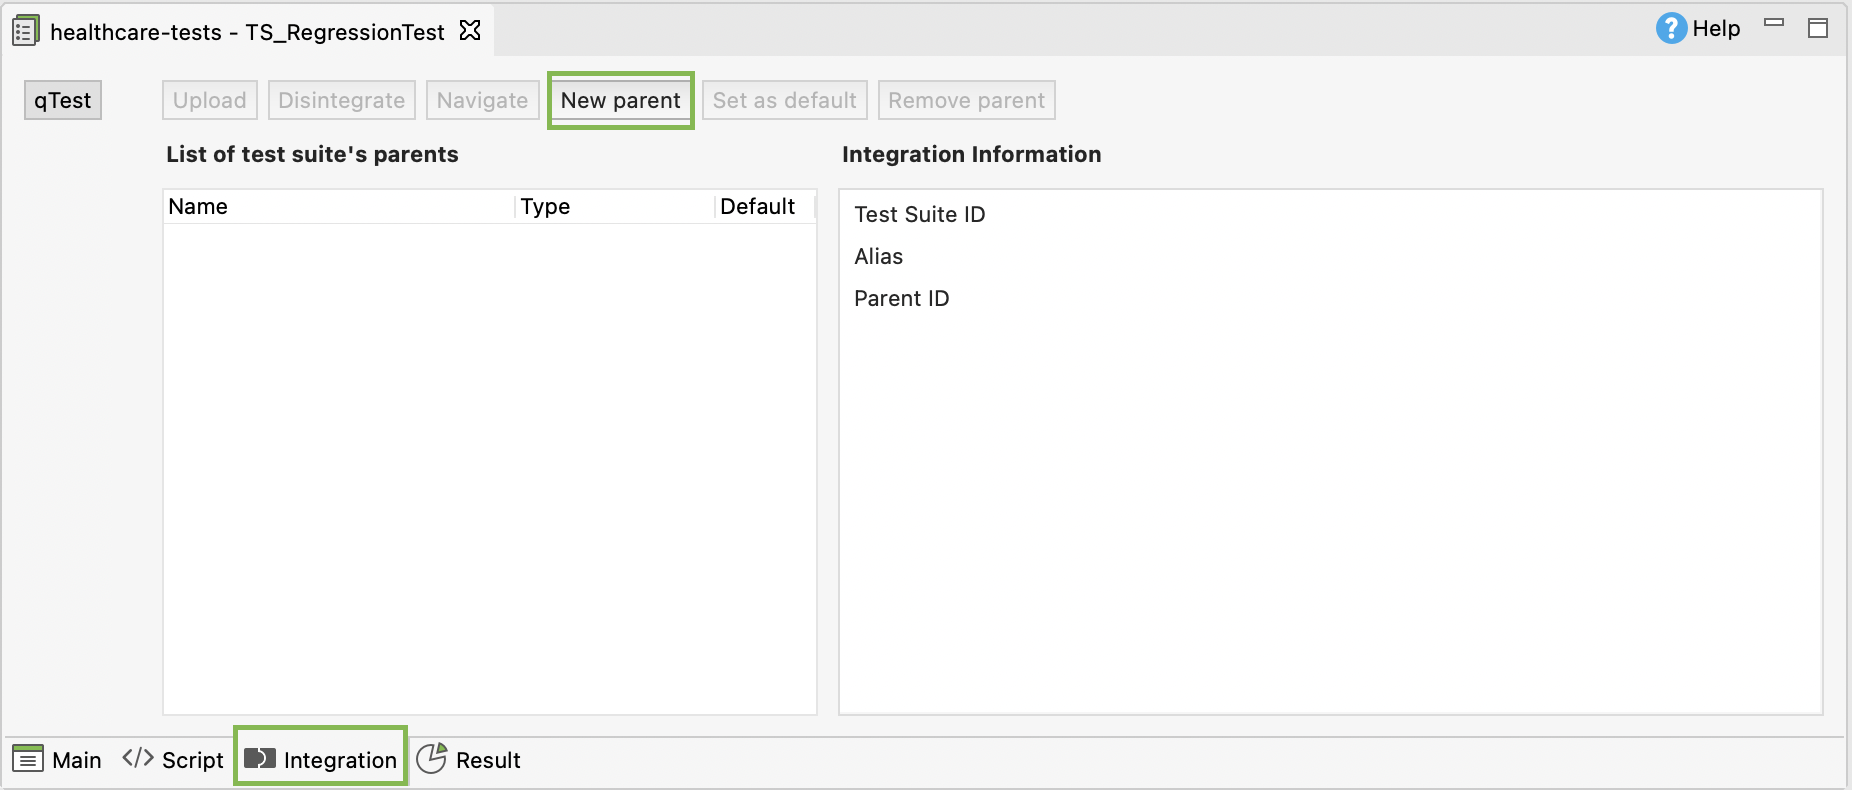Screen dimensions: 1852x790
Task: Click the Script tab code icon
Action: [x=138, y=758]
